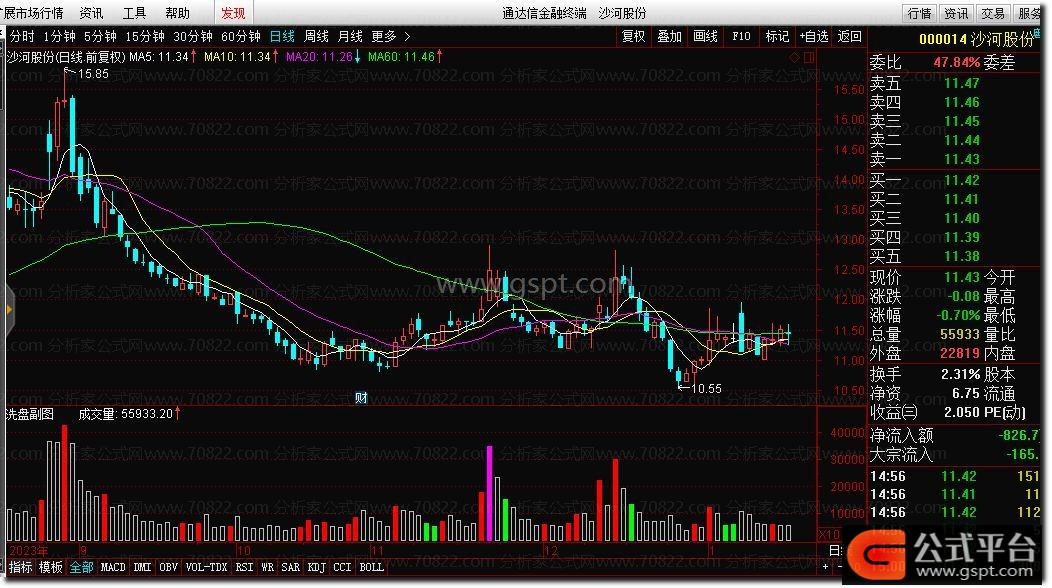The width and height of the screenshot is (1052, 588).
Task: Open the 更多 periods dropdown
Action: 384,36
